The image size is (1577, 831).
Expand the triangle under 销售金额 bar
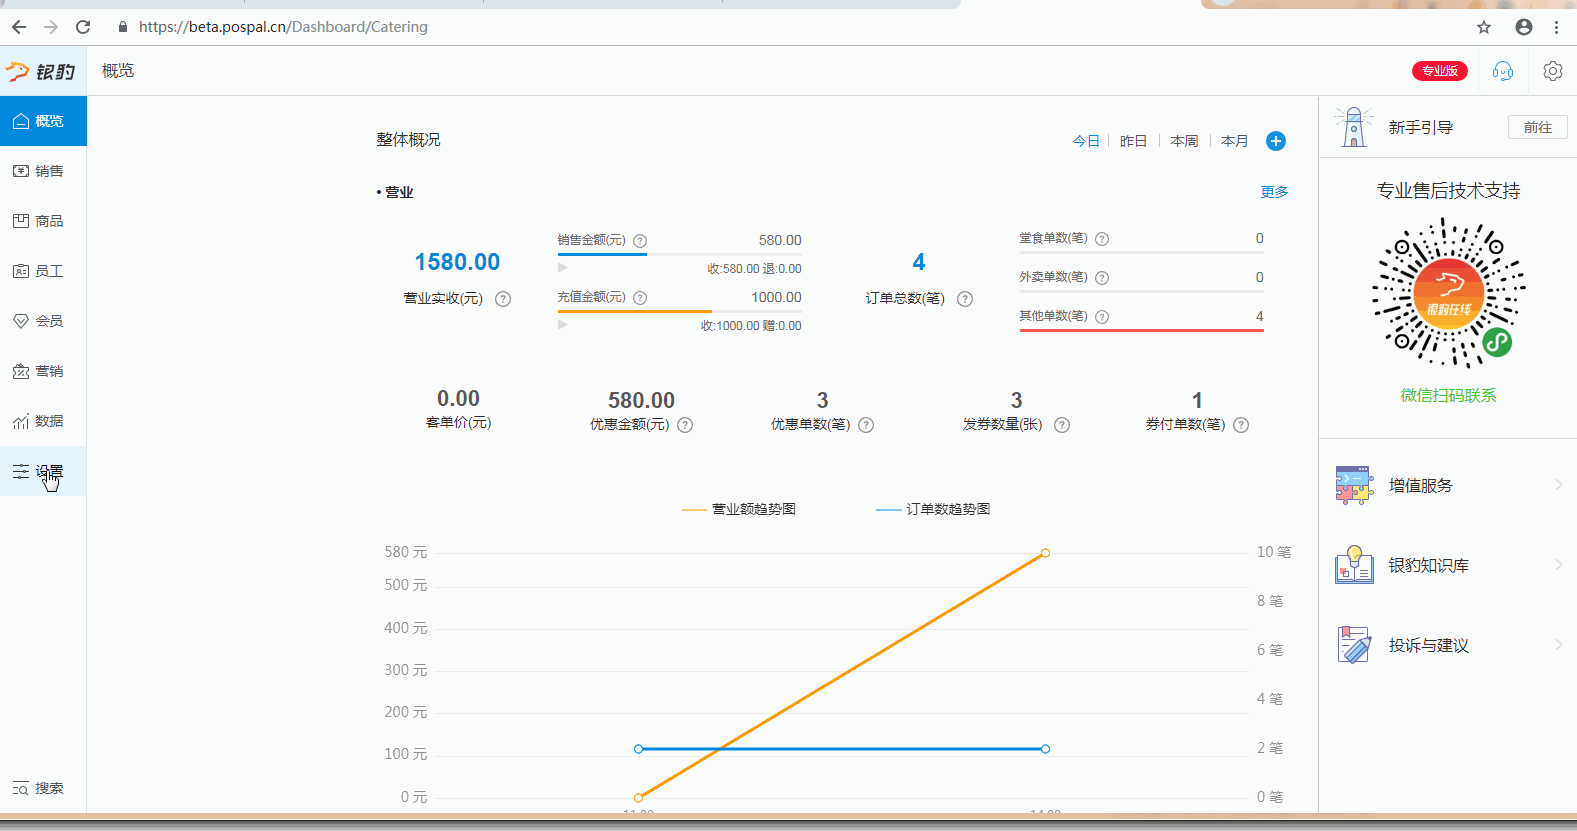pyautogui.click(x=563, y=268)
